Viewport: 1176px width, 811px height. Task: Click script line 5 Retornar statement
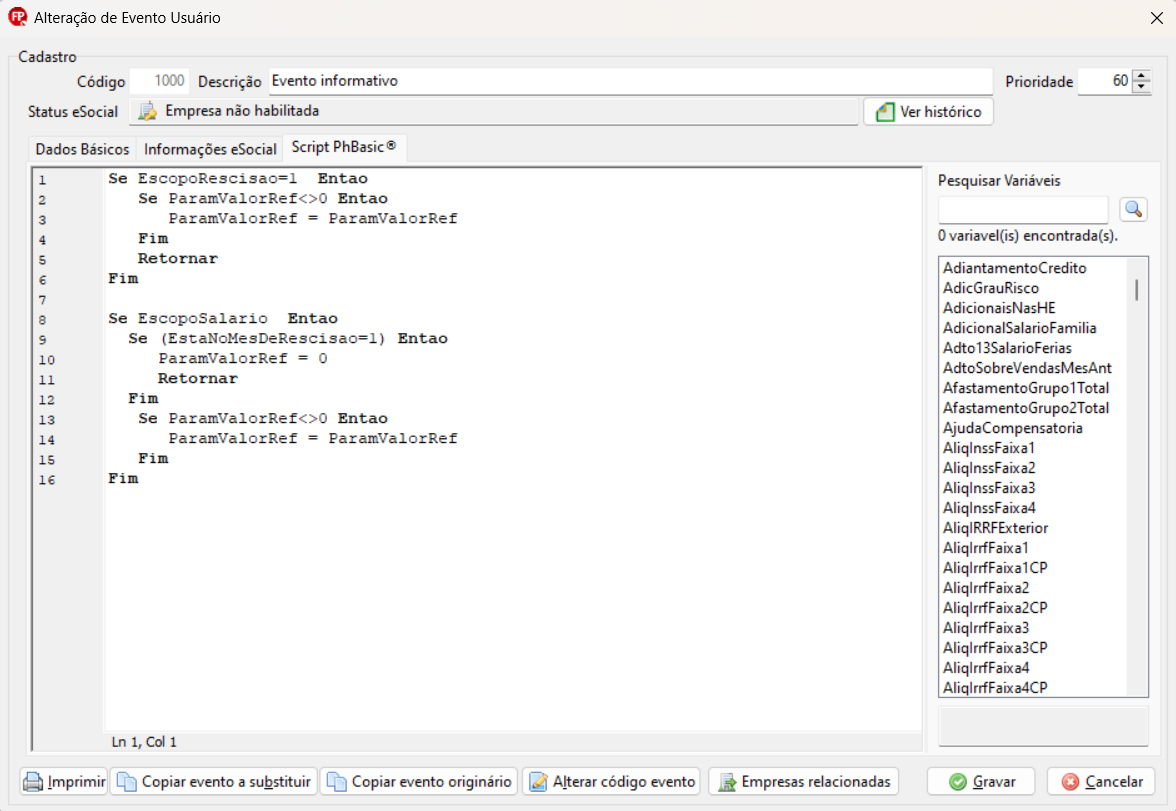[x=178, y=259]
